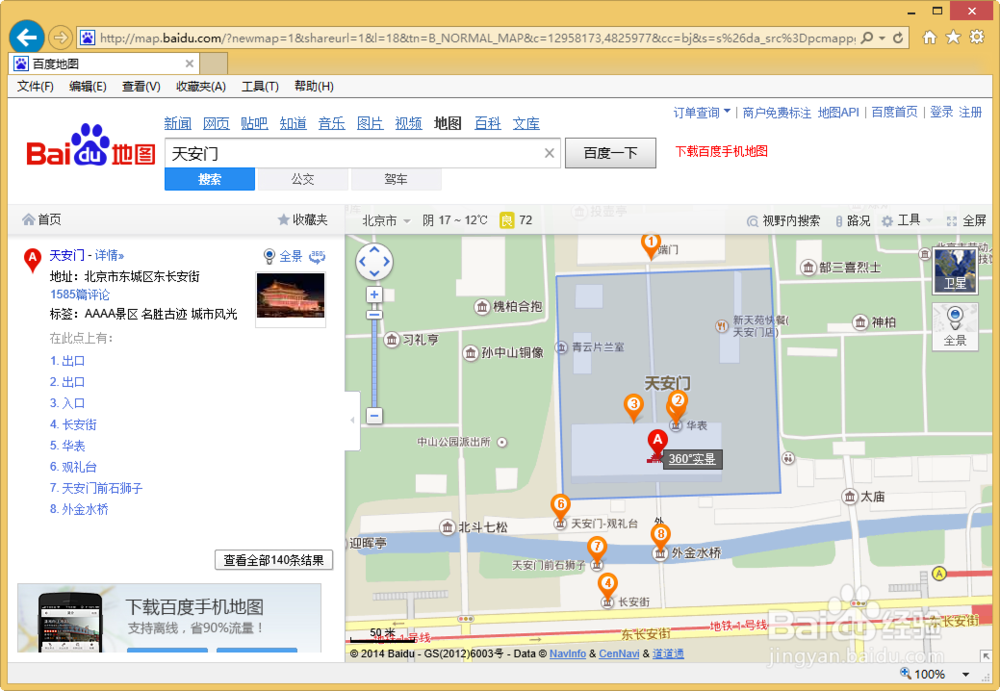Click the address bar search magnifier icon

point(867,38)
